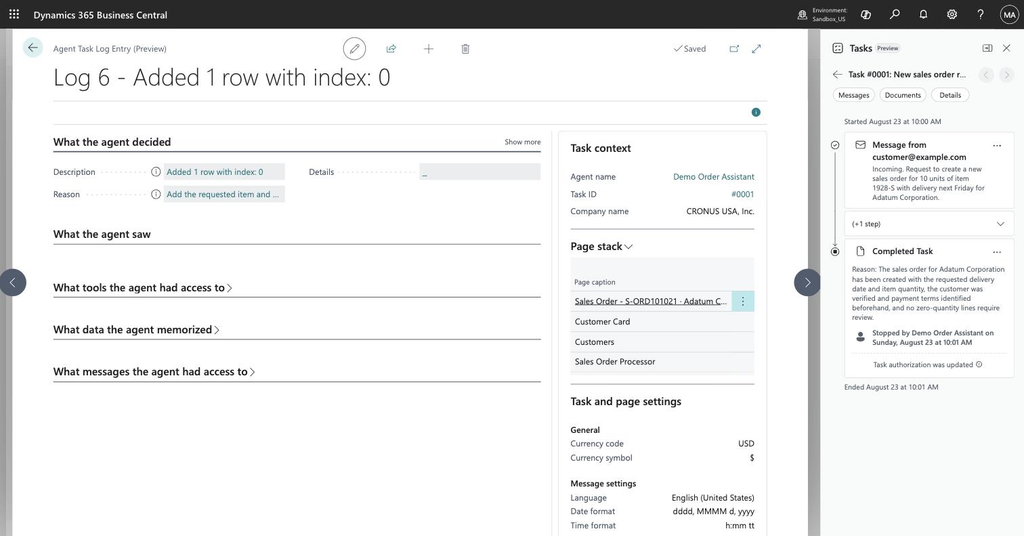Click CRONUS USA, Inc. company name

point(720,212)
